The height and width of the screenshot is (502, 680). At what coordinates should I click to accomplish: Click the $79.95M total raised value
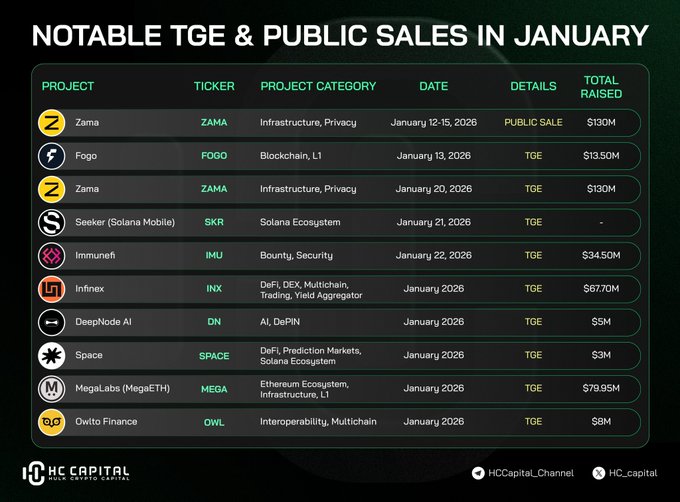[x=601, y=389]
